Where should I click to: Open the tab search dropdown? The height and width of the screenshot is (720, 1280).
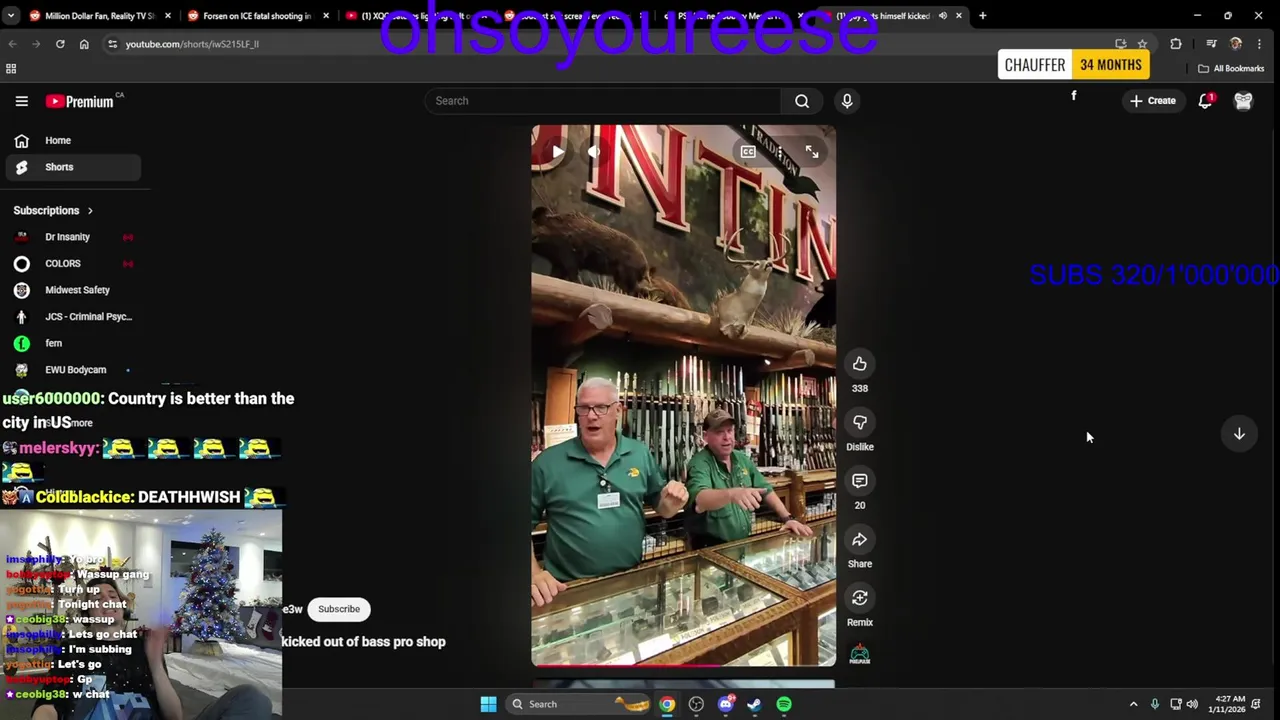(11, 16)
